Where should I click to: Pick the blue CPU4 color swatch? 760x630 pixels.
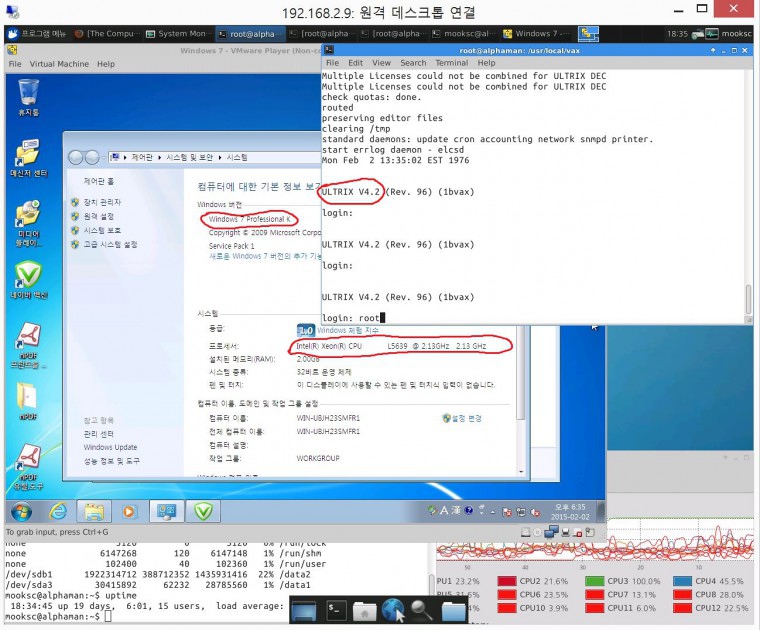click(682, 581)
